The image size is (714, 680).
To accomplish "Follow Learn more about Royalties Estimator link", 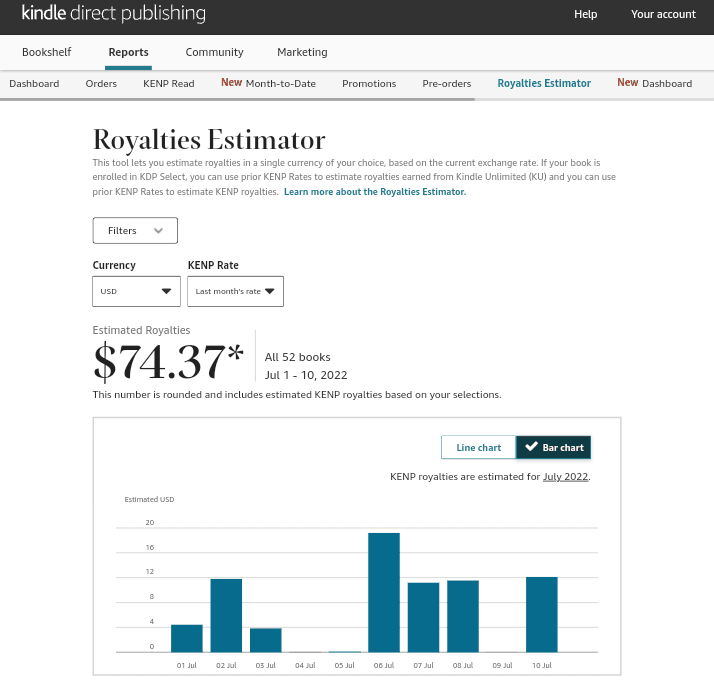I will pos(375,192).
